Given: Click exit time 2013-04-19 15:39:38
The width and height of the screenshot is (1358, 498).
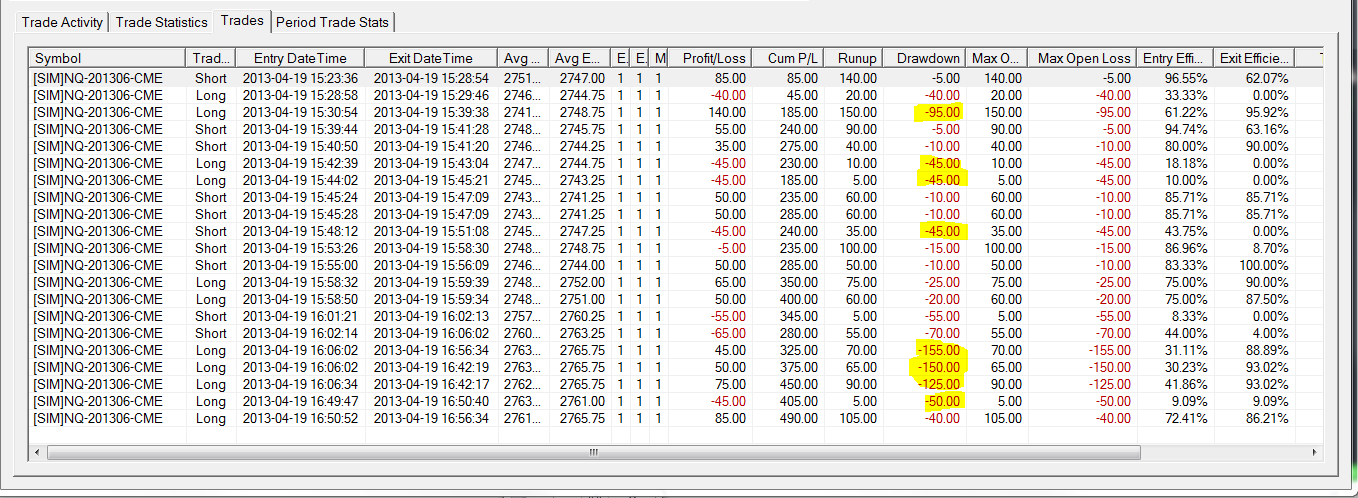Looking at the screenshot, I should click(431, 112).
